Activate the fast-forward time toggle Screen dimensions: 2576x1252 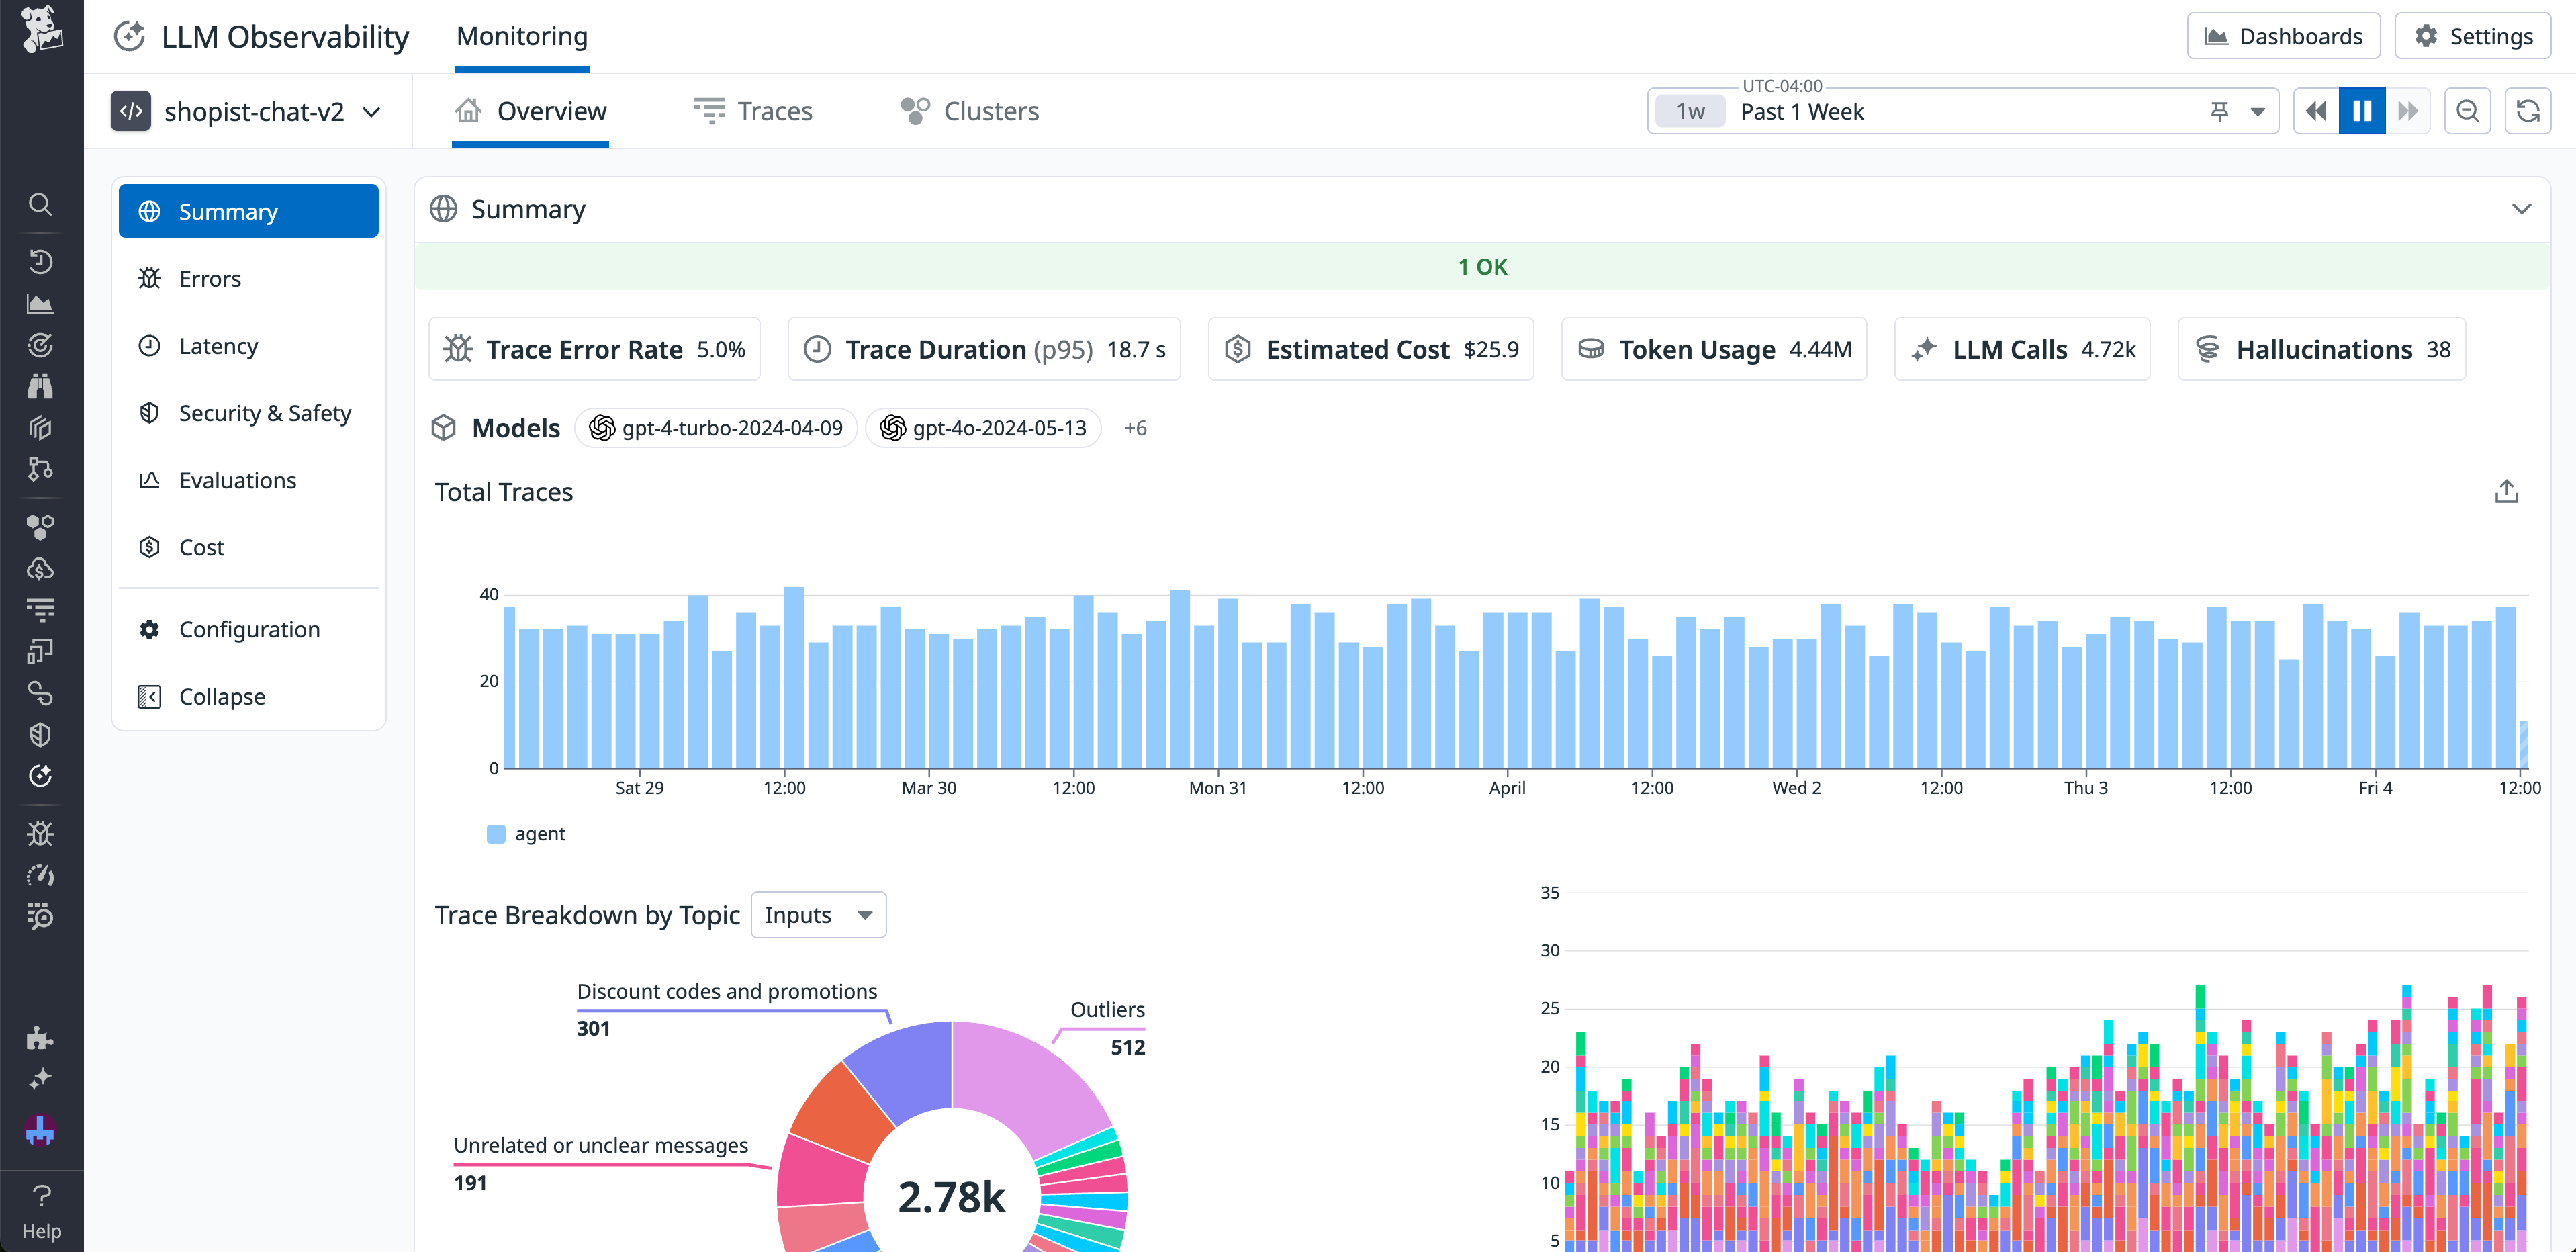[2409, 111]
